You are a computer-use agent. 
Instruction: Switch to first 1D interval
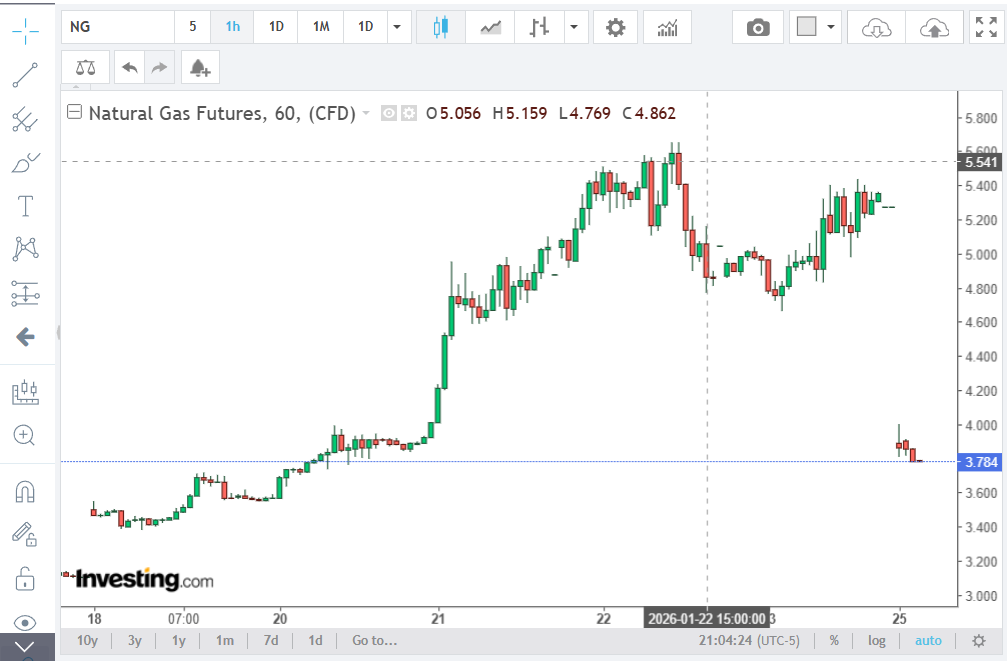[276, 27]
